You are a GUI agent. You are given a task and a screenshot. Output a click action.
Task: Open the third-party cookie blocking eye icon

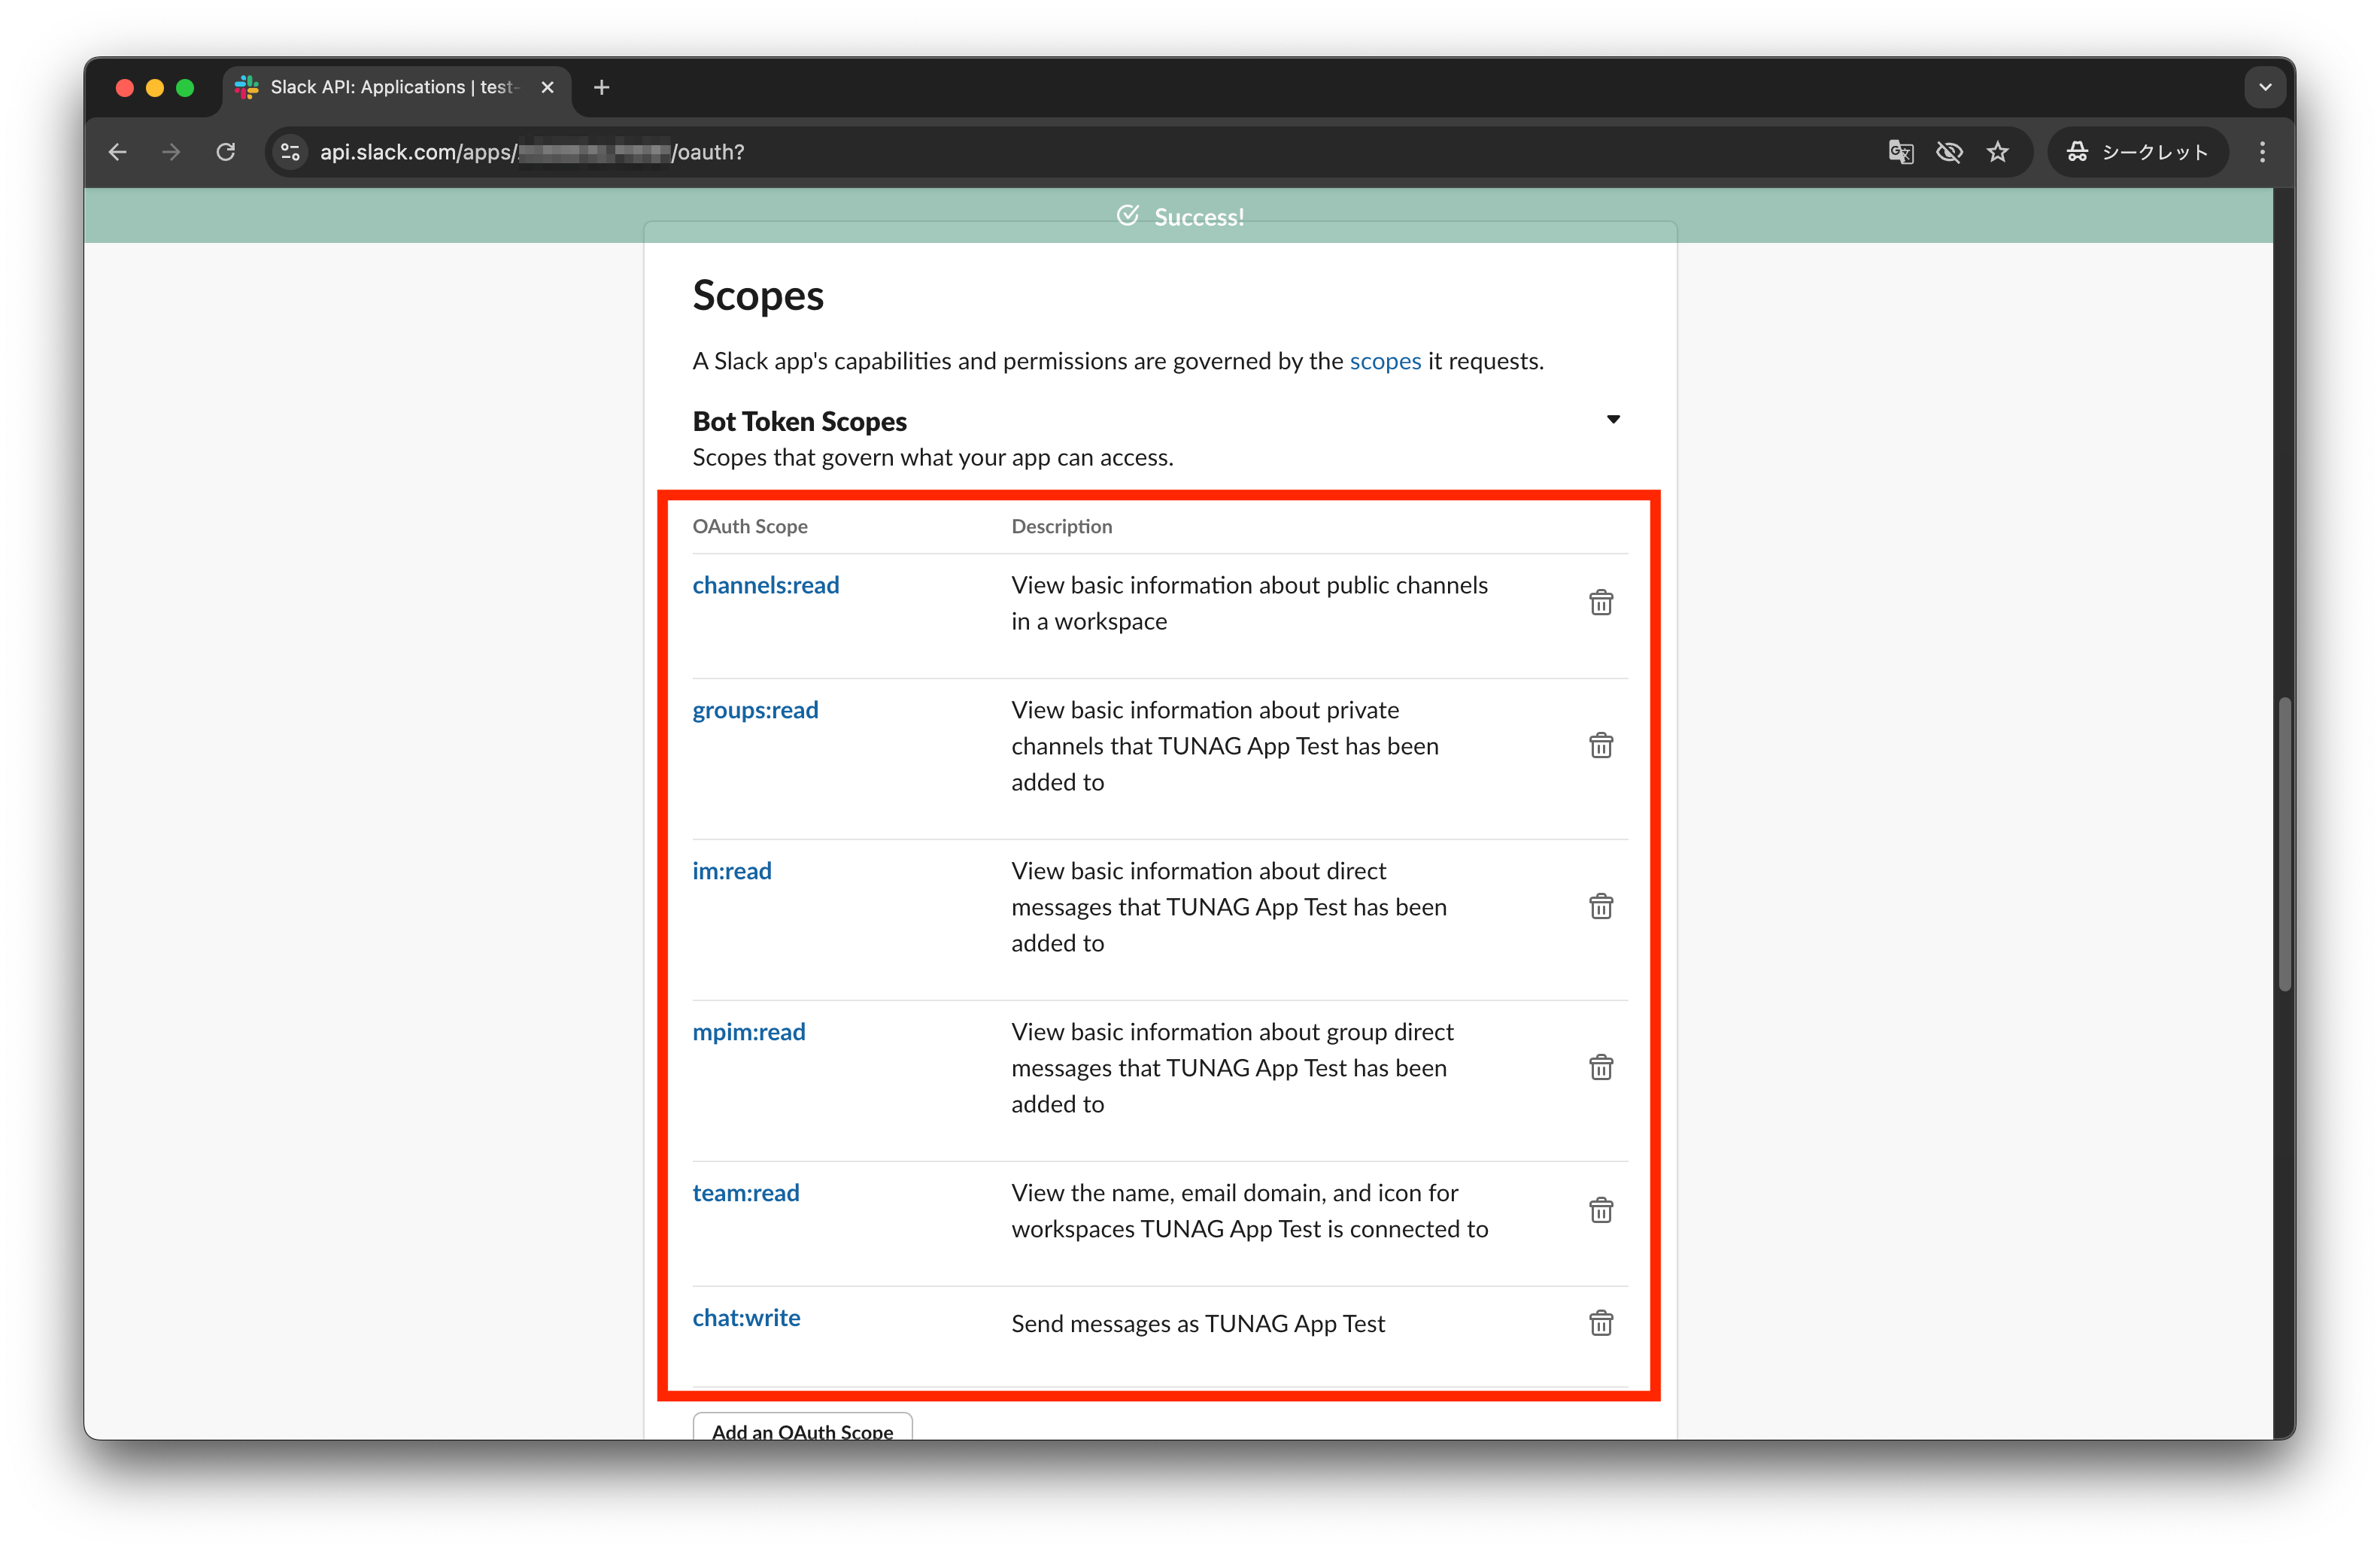click(1949, 152)
